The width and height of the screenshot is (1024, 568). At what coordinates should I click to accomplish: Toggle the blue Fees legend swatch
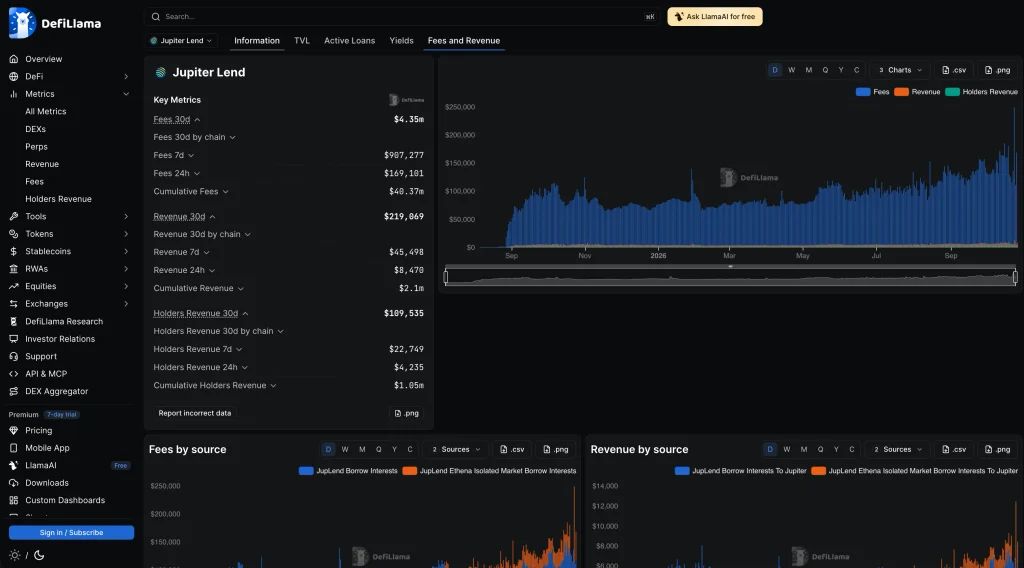click(863, 92)
